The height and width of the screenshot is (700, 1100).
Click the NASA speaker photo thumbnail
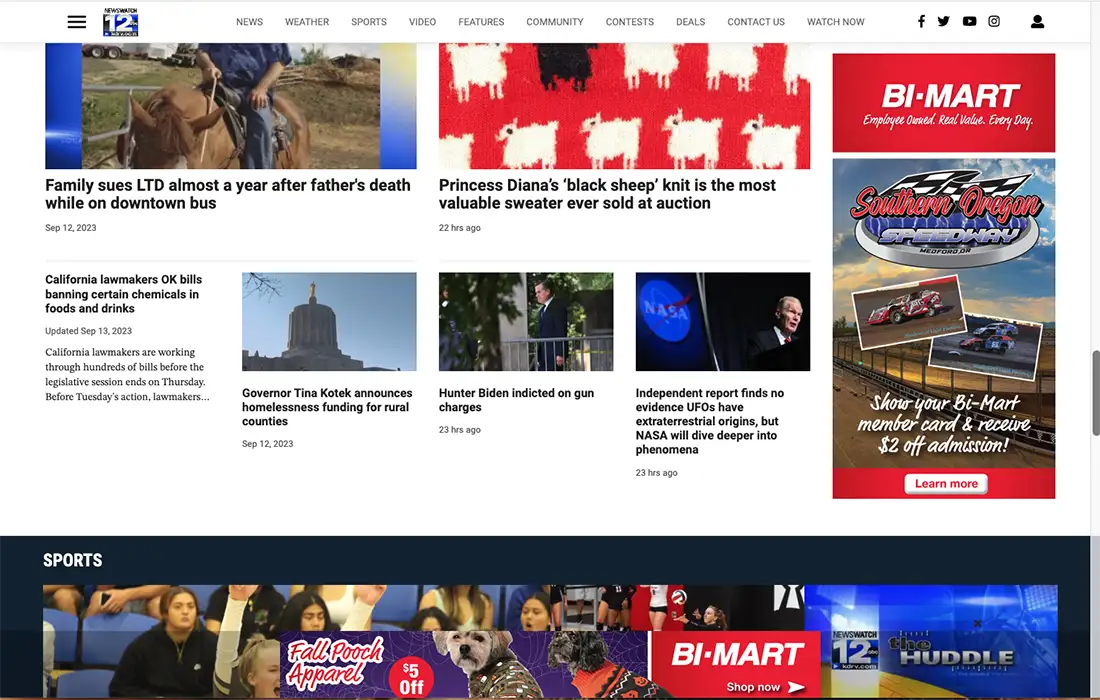[x=723, y=321]
